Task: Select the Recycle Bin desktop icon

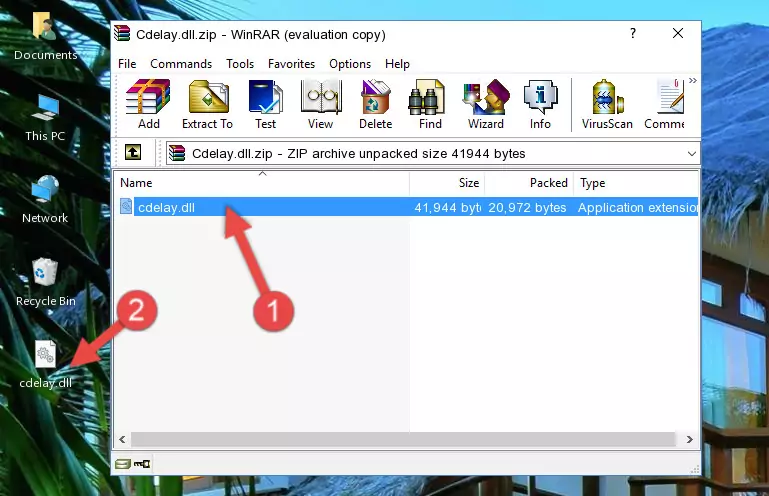Action: pyautogui.click(x=46, y=283)
